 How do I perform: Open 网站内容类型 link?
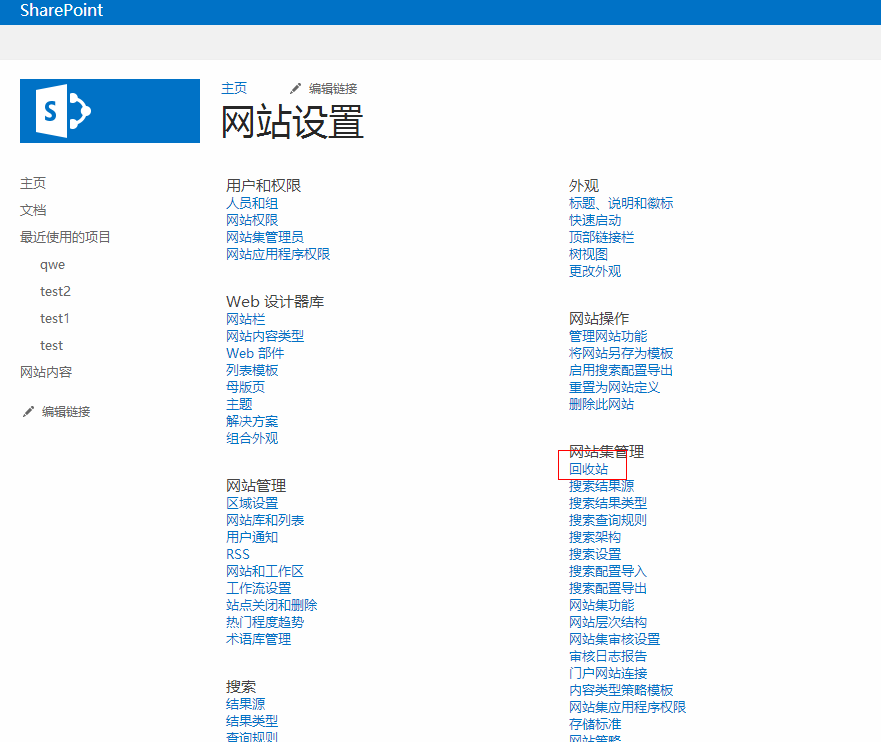click(265, 336)
